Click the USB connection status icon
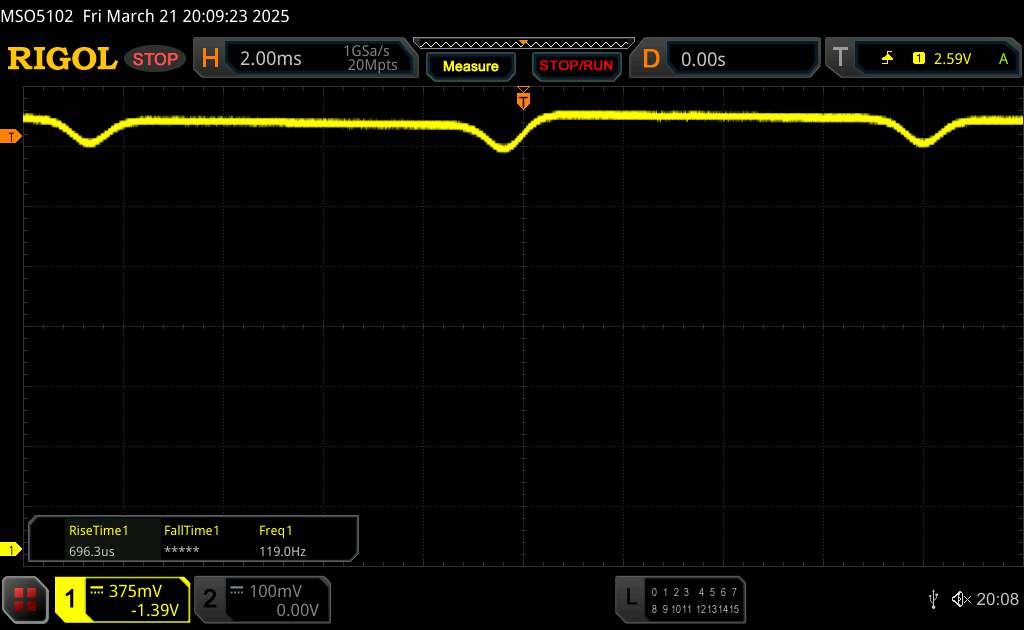The width and height of the screenshot is (1024, 630). click(x=933, y=599)
